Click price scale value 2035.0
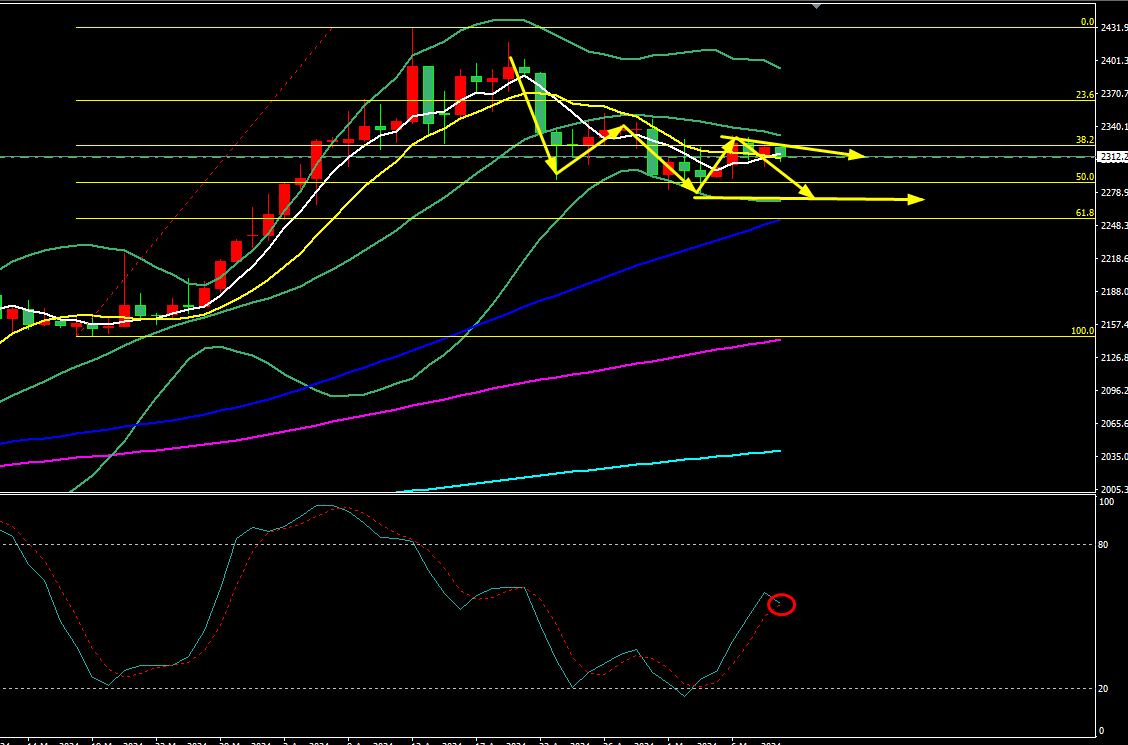This screenshot has height=745, width=1128. pos(1114,457)
